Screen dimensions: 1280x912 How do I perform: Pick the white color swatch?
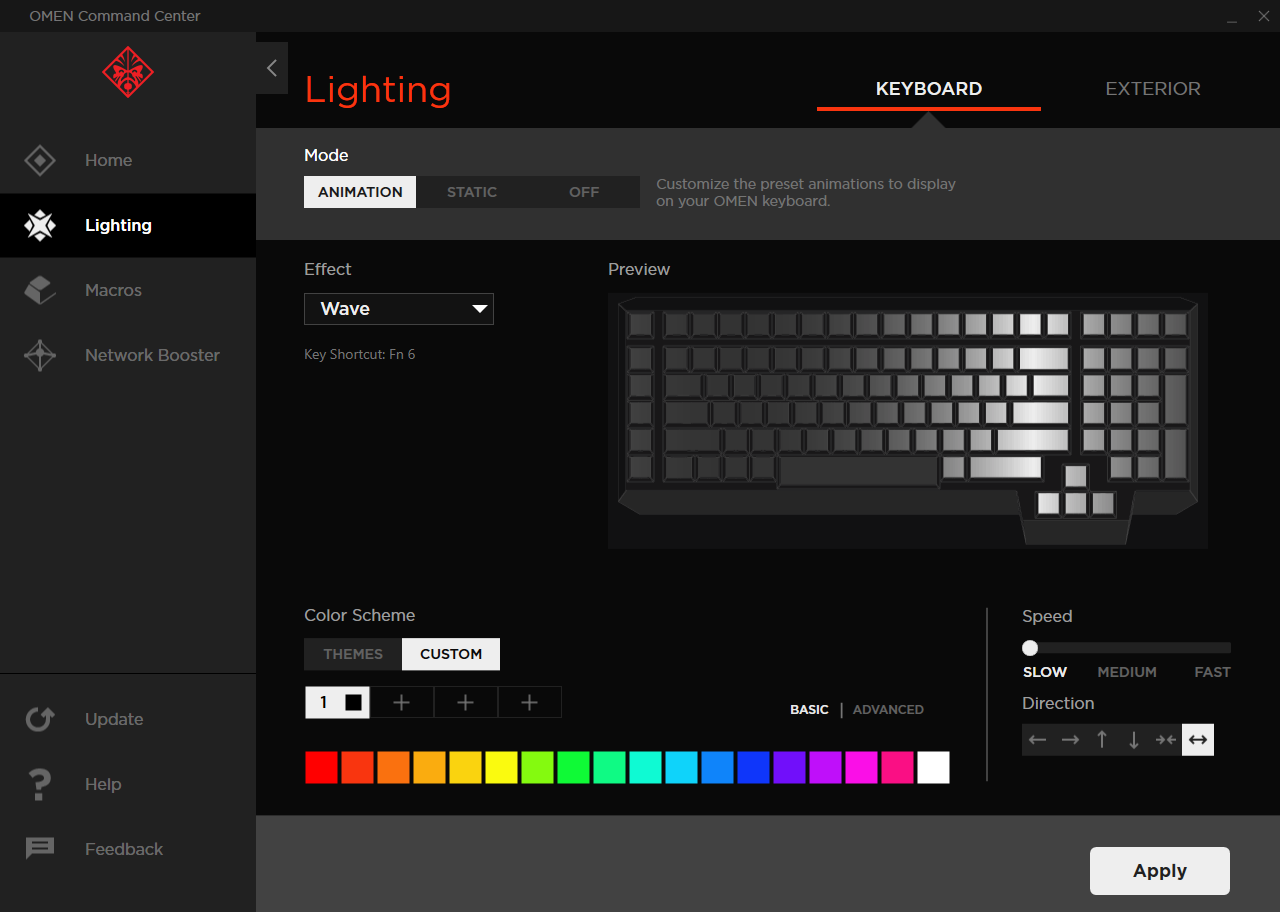[933, 767]
